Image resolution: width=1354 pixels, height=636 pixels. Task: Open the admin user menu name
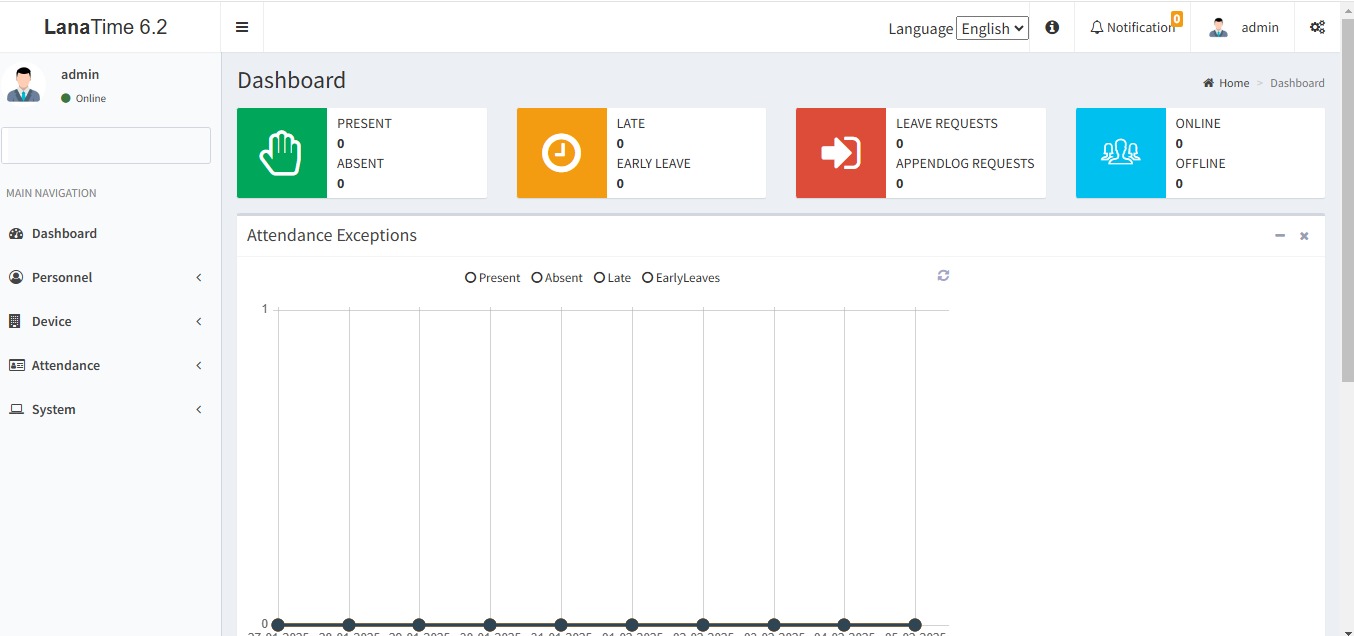[1260, 27]
